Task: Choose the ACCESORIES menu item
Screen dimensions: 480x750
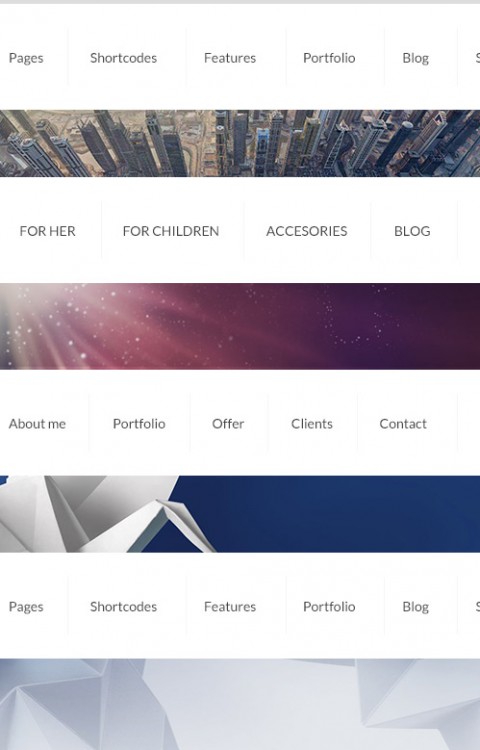Action: click(306, 231)
